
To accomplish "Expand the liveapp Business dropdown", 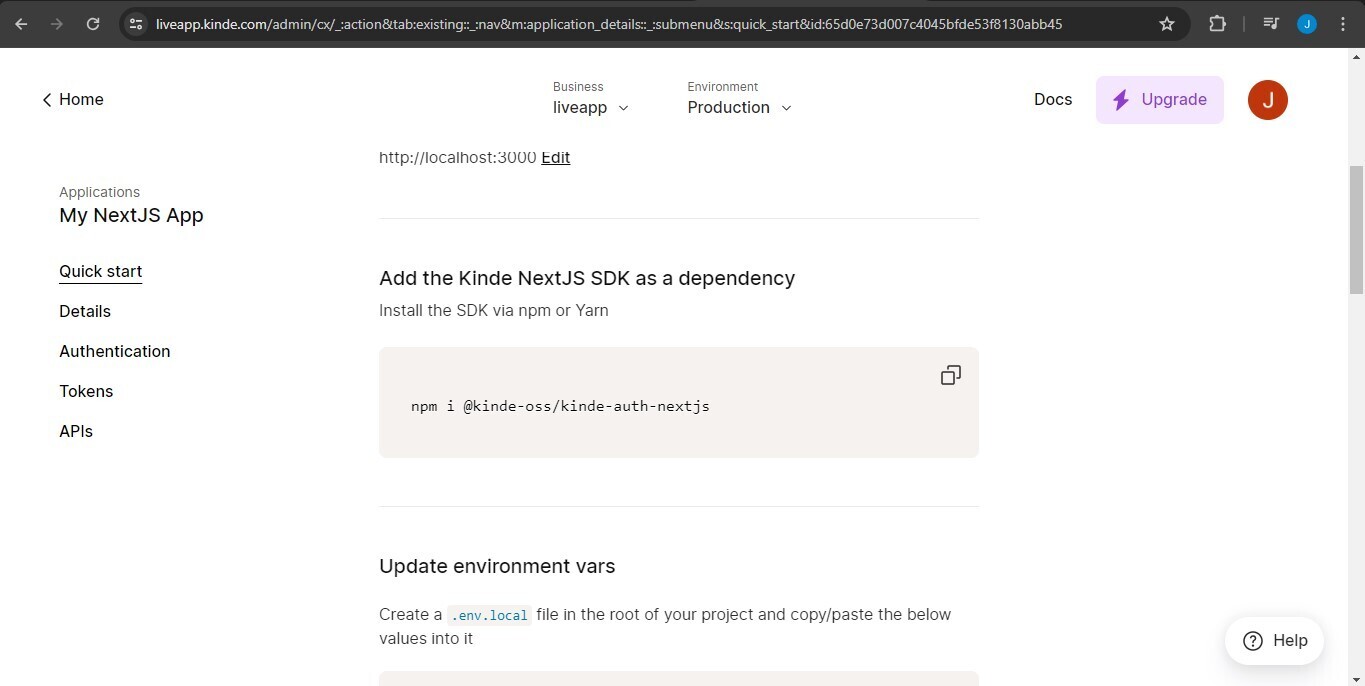I will 591,107.
